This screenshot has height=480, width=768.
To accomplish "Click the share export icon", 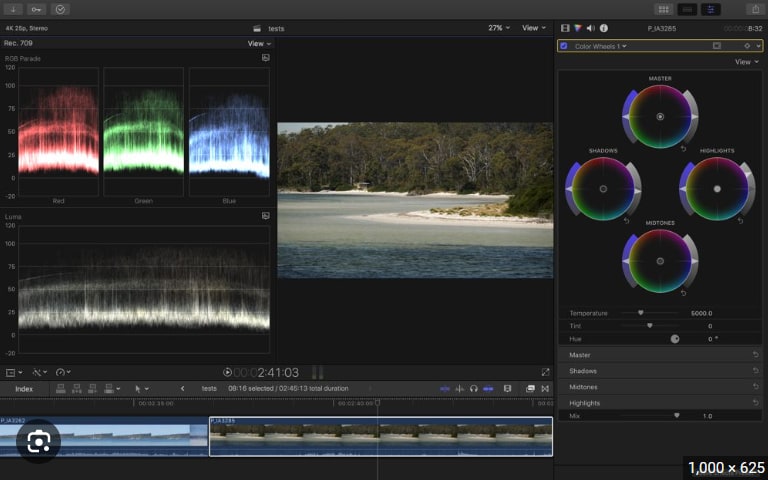I will coord(755,9).
